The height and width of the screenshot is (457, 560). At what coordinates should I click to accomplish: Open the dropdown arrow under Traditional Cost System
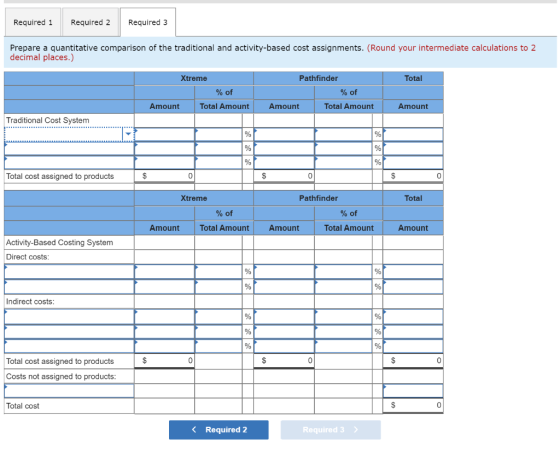(128, 134)
